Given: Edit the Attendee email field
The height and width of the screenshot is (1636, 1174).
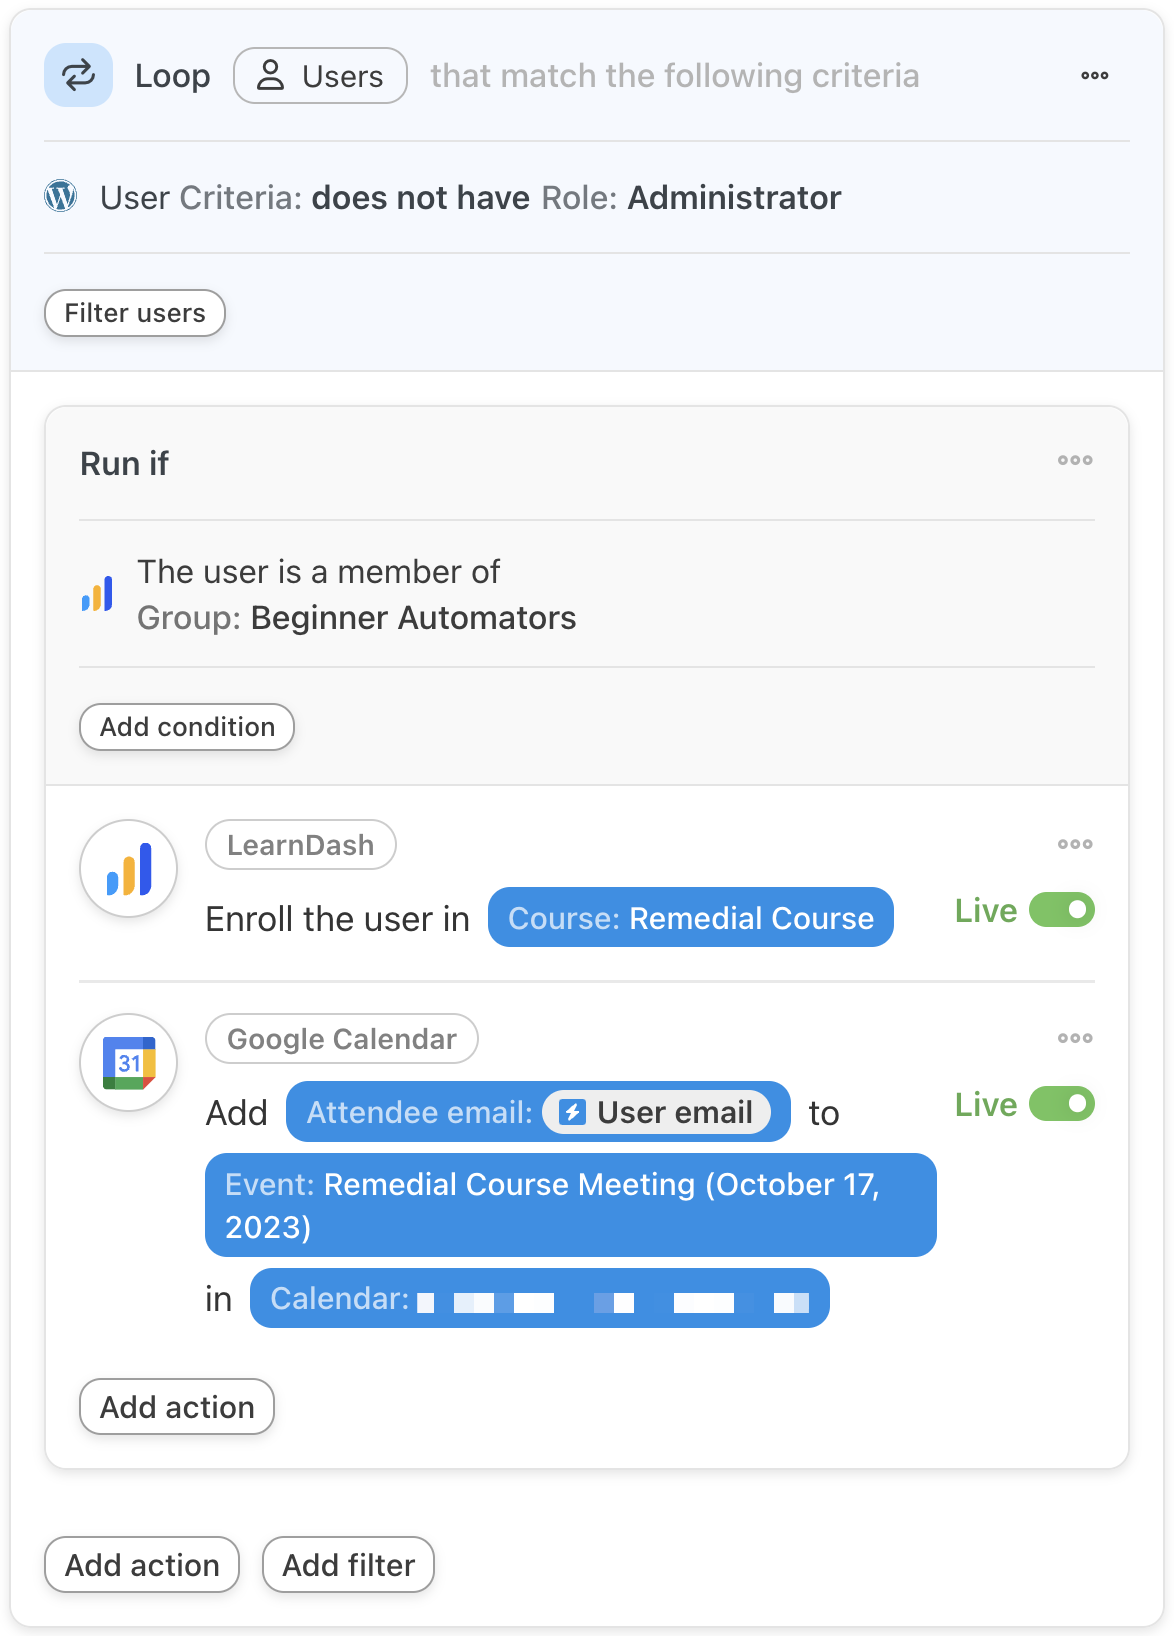Looking at the screenshot, I should [x=538, y=1112].
